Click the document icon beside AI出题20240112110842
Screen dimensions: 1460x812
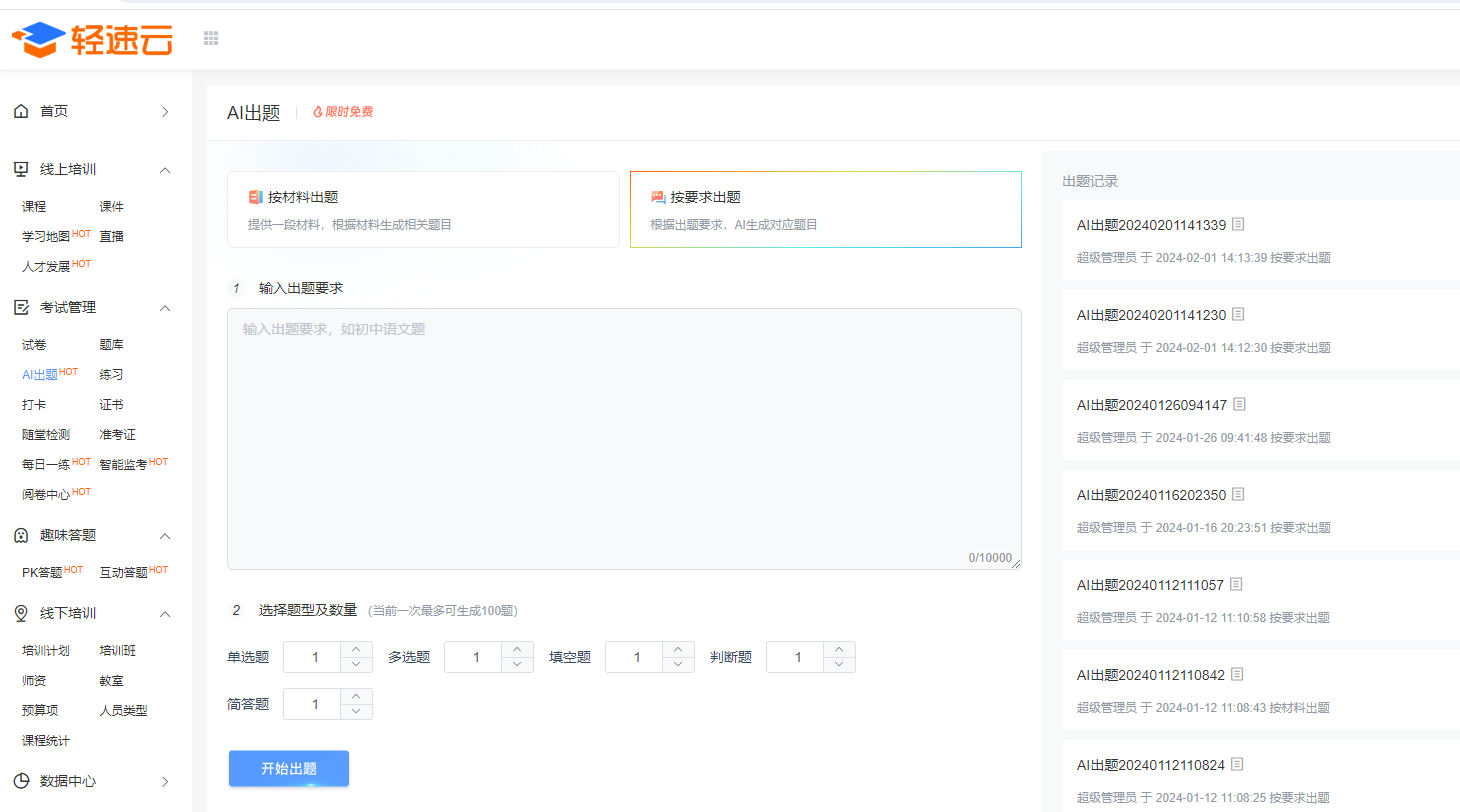(x=1237, y=674)
